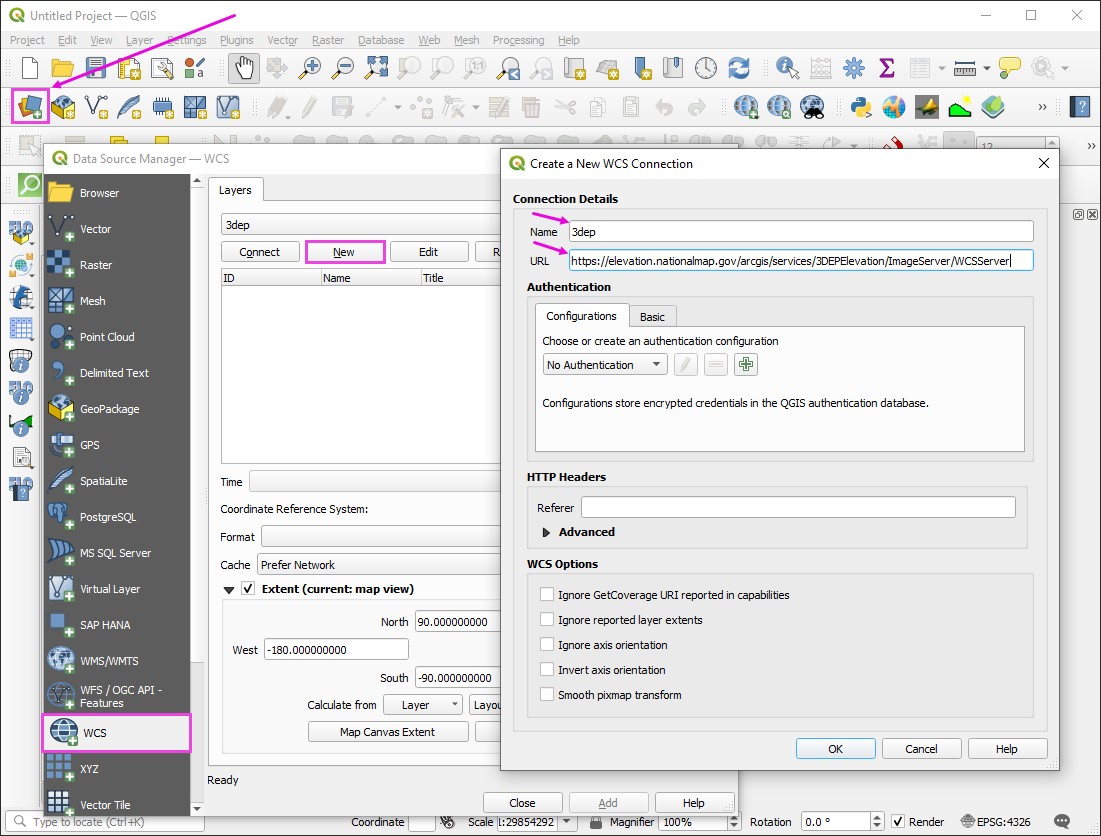Enable Ignore axis orientation option

pos(547,645)
